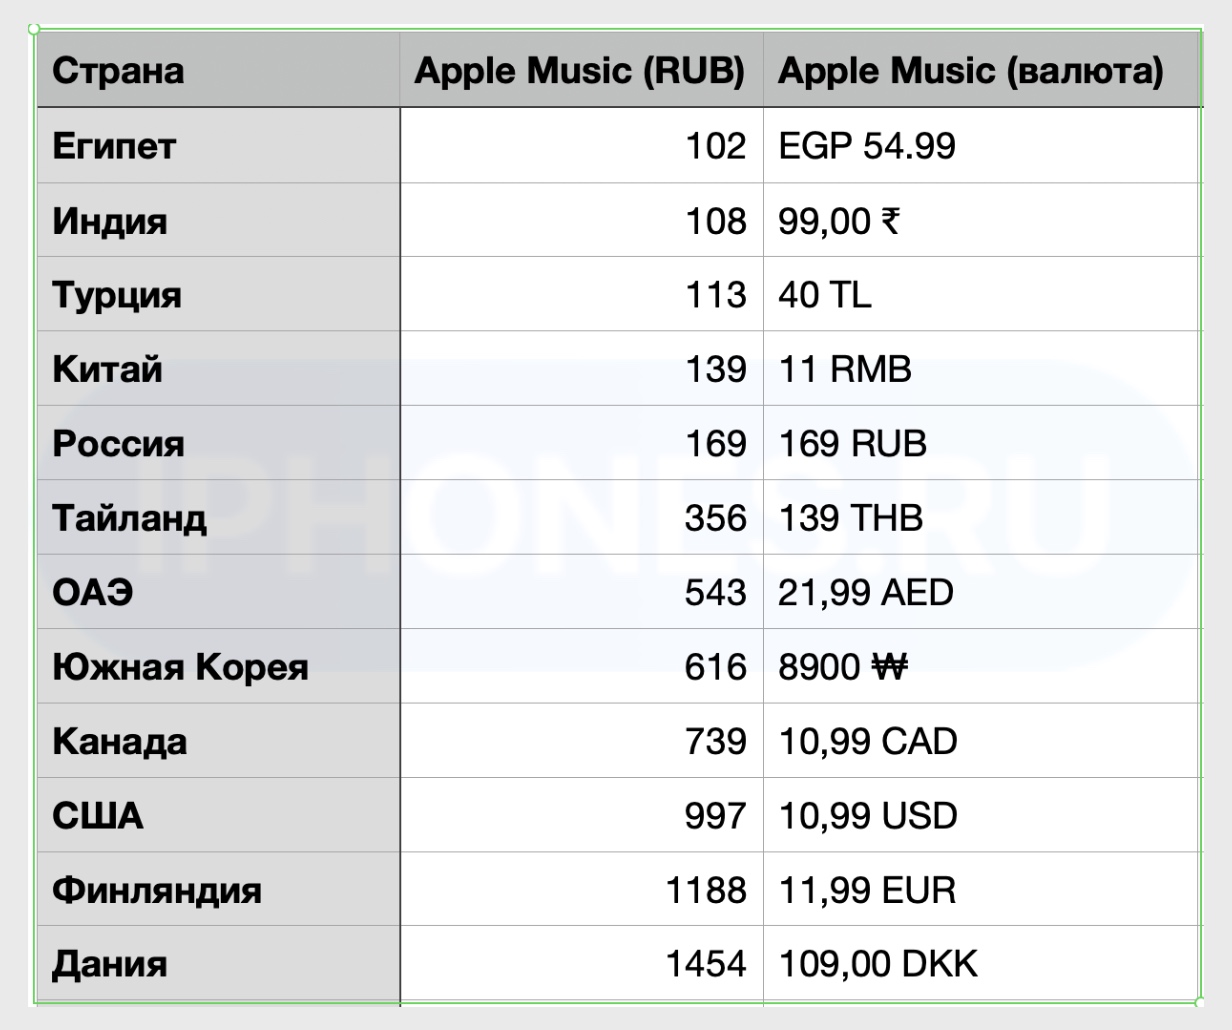Image resolution: width=1232 pixels, height=1030 pixels.
Task: Select the cell containing 139
Action: click(715, 370)
